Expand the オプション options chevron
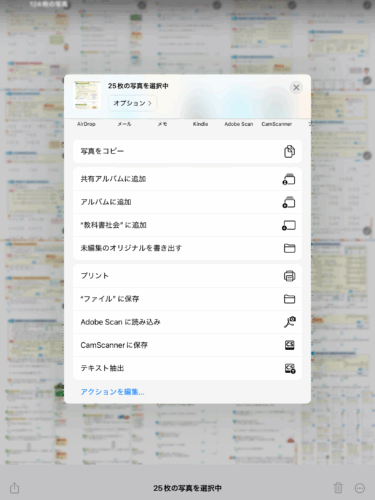 [132, 103]
